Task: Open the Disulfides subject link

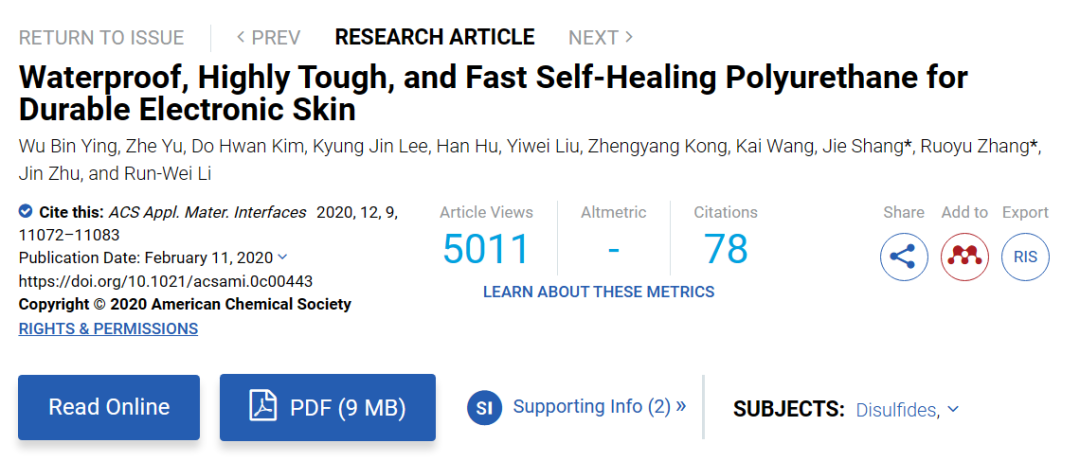Action: click(896, 410)
